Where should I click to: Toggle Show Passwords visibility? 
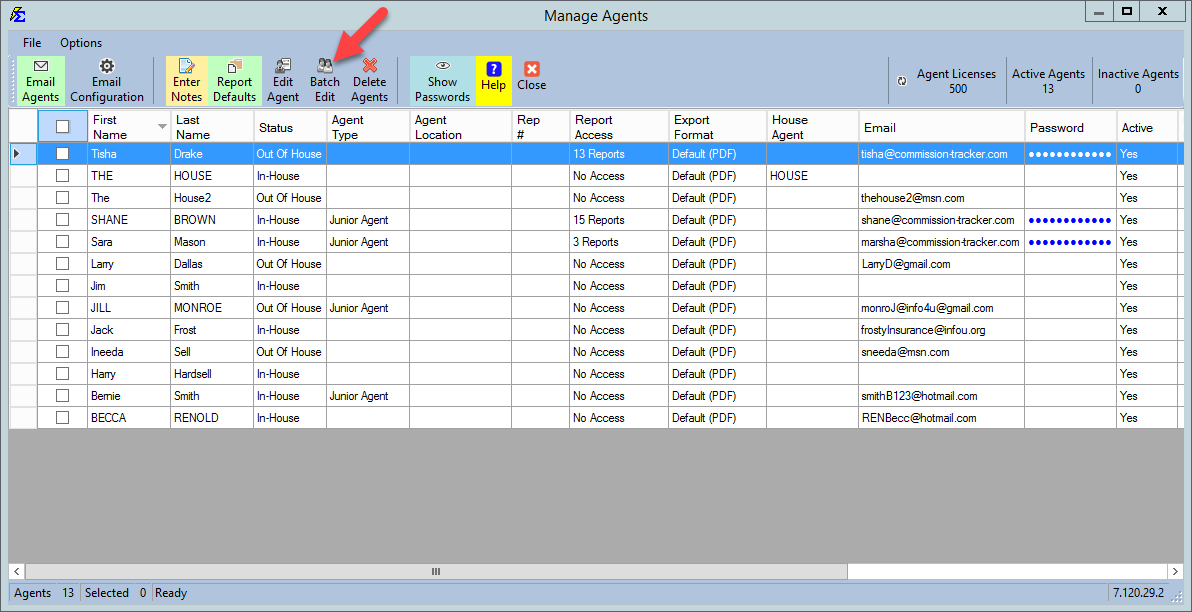441,80
